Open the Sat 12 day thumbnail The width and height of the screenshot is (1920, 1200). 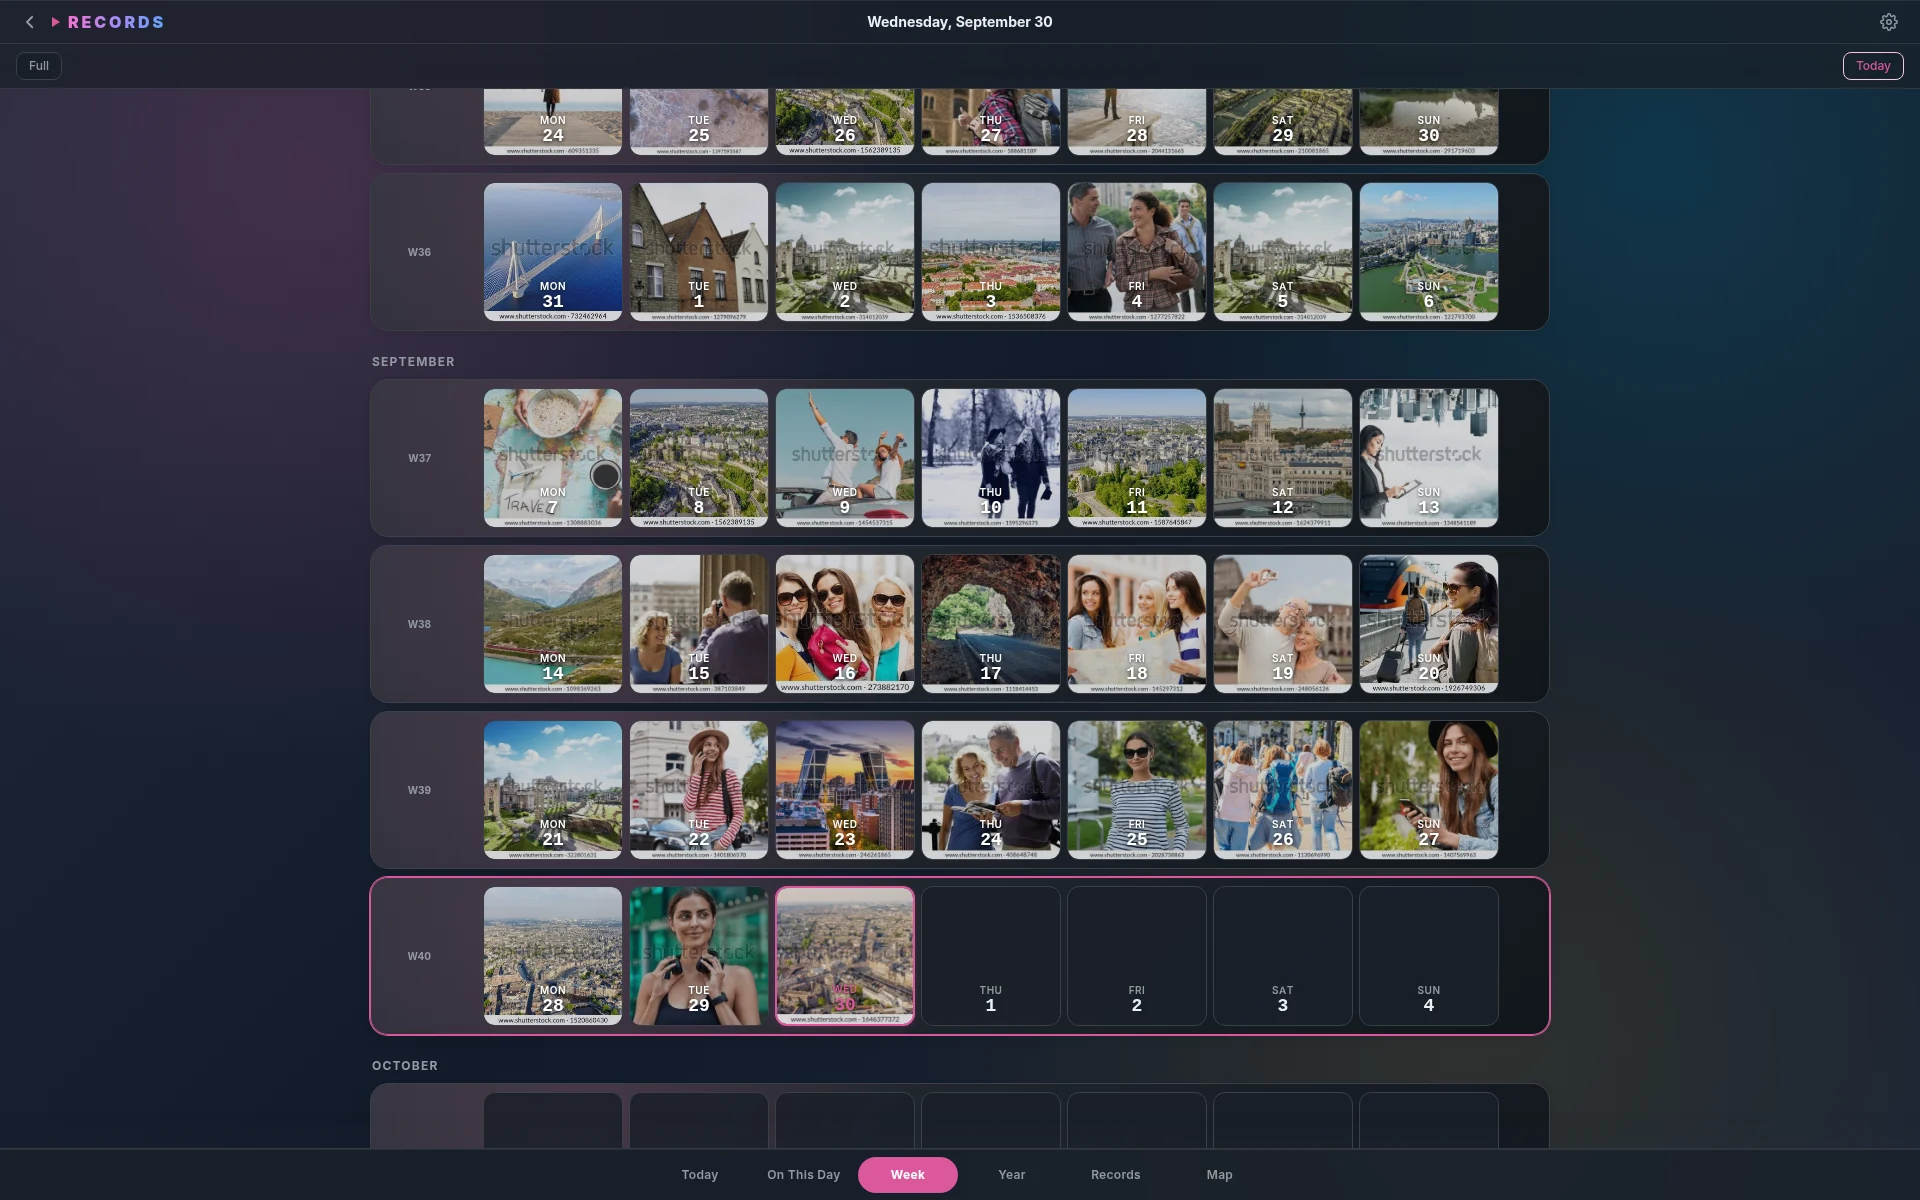[1283, 458]
